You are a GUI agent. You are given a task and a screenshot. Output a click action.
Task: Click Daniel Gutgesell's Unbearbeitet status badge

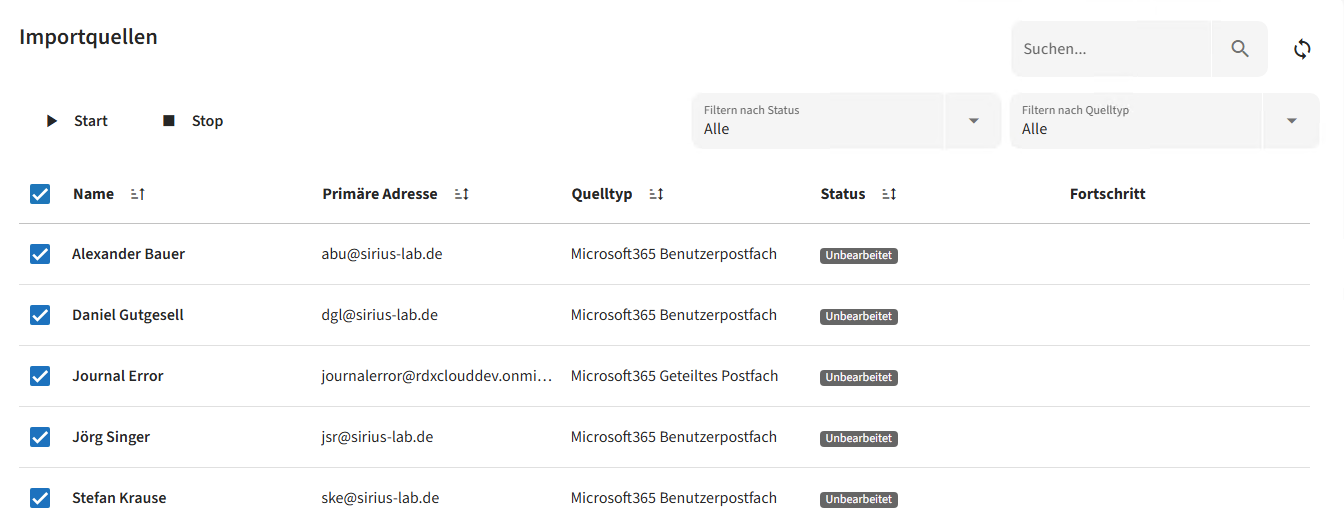pos(859,317)
